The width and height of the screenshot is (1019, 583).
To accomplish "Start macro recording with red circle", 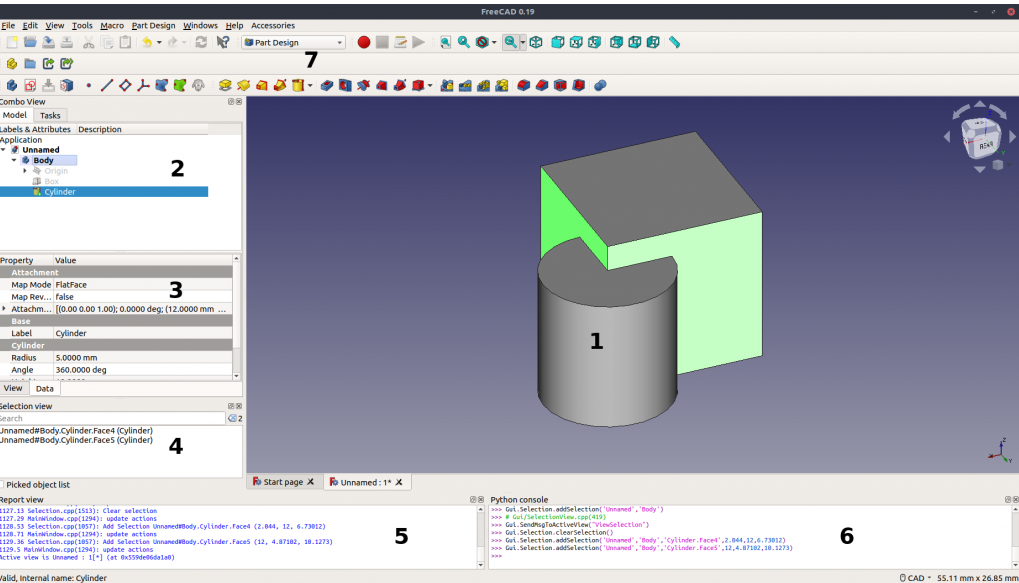I will (x=364, y=42).
